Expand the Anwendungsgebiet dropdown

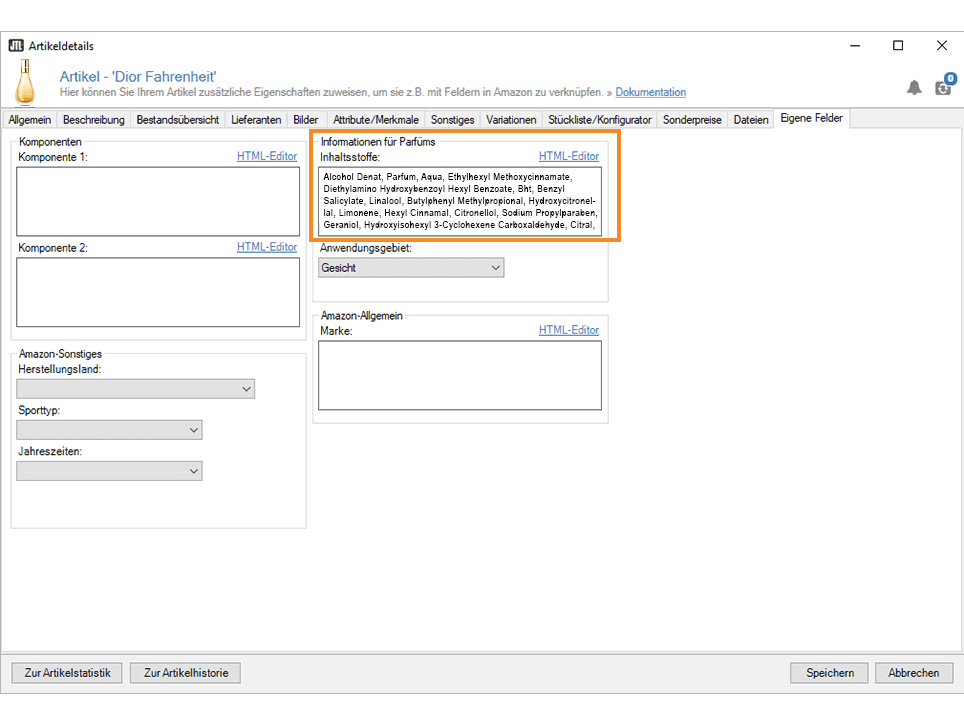[x=411, y=268]
